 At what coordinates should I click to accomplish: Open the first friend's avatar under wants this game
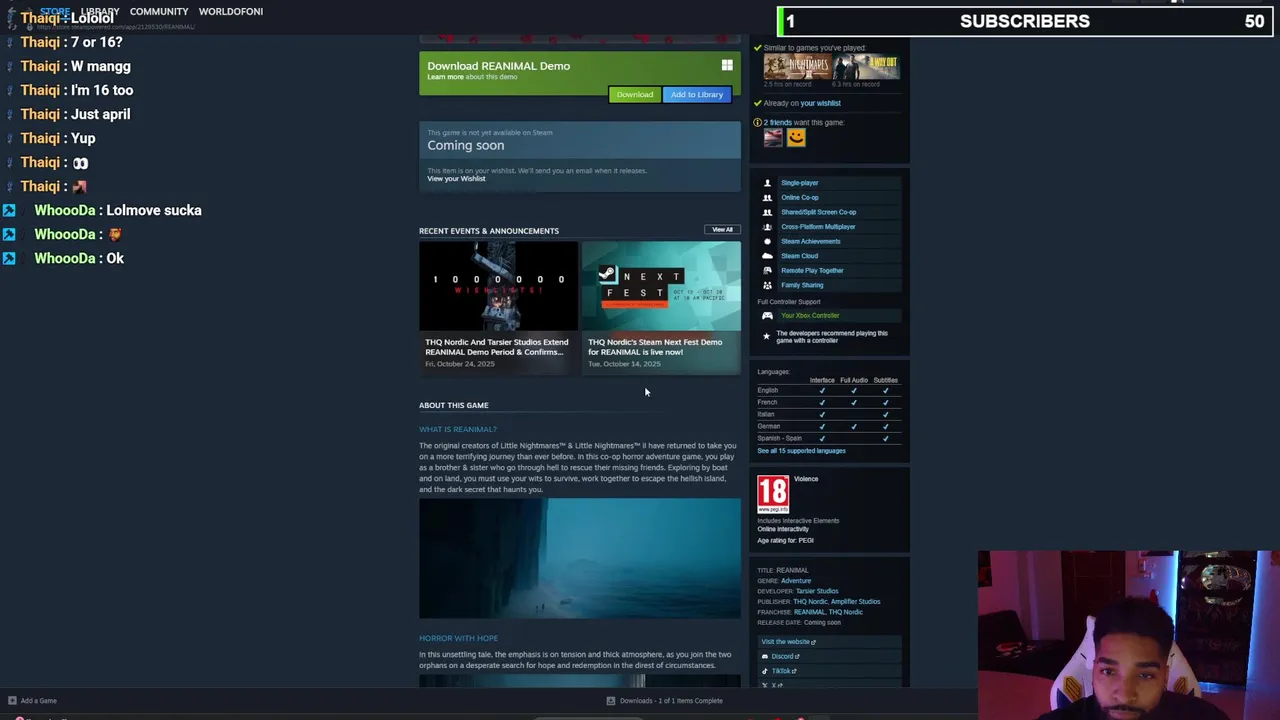[x=773, y=138]
